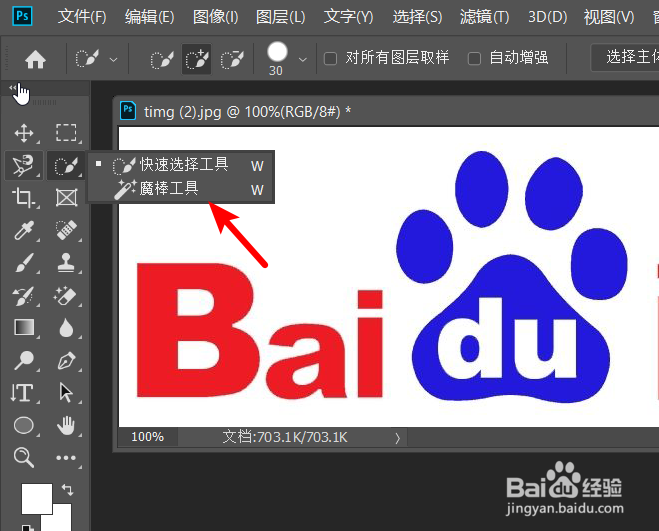The height and width of the screenshot is (531, 659).
Task: Swap foreground and background colors
Action: pos(67,489)
